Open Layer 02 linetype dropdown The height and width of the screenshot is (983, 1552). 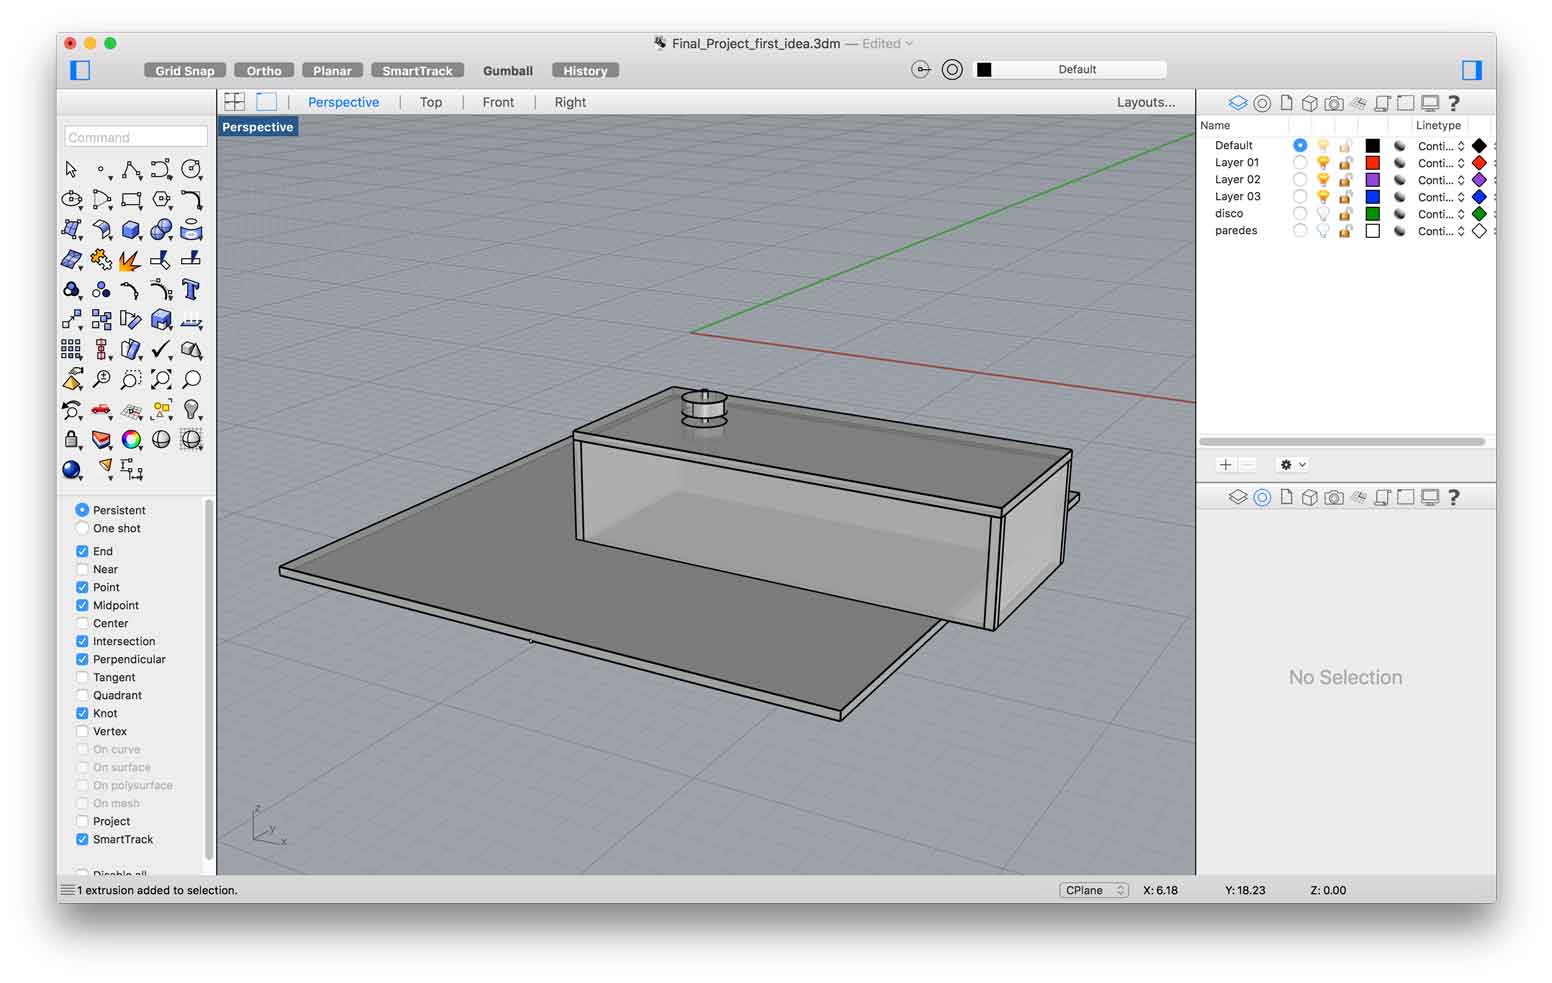[x=1441, y=180]
